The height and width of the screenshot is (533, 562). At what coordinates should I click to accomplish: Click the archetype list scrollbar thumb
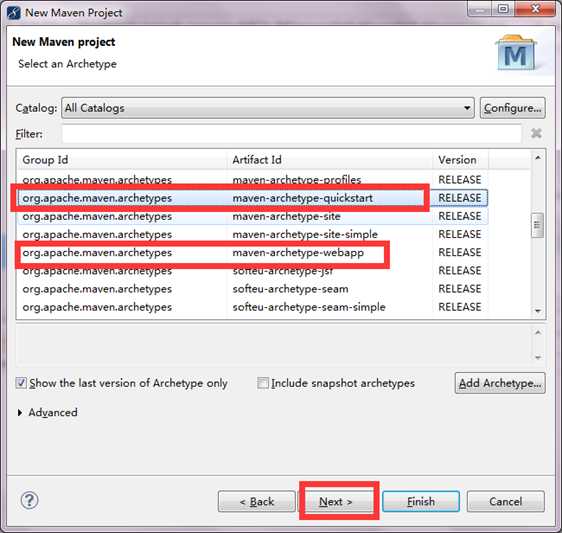537,225
